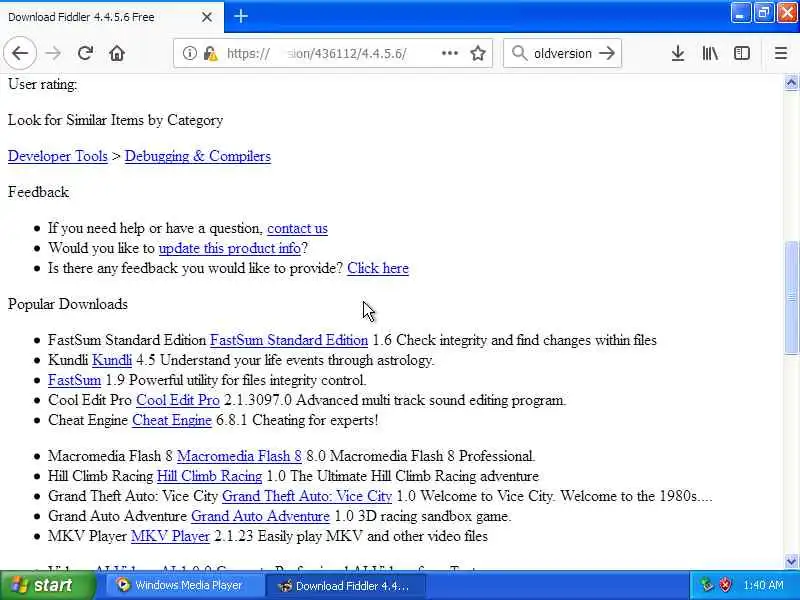This screenshot has height=600, width=800.
Task: Open the Firefox hamburger menu
Action: pos(781,53)
